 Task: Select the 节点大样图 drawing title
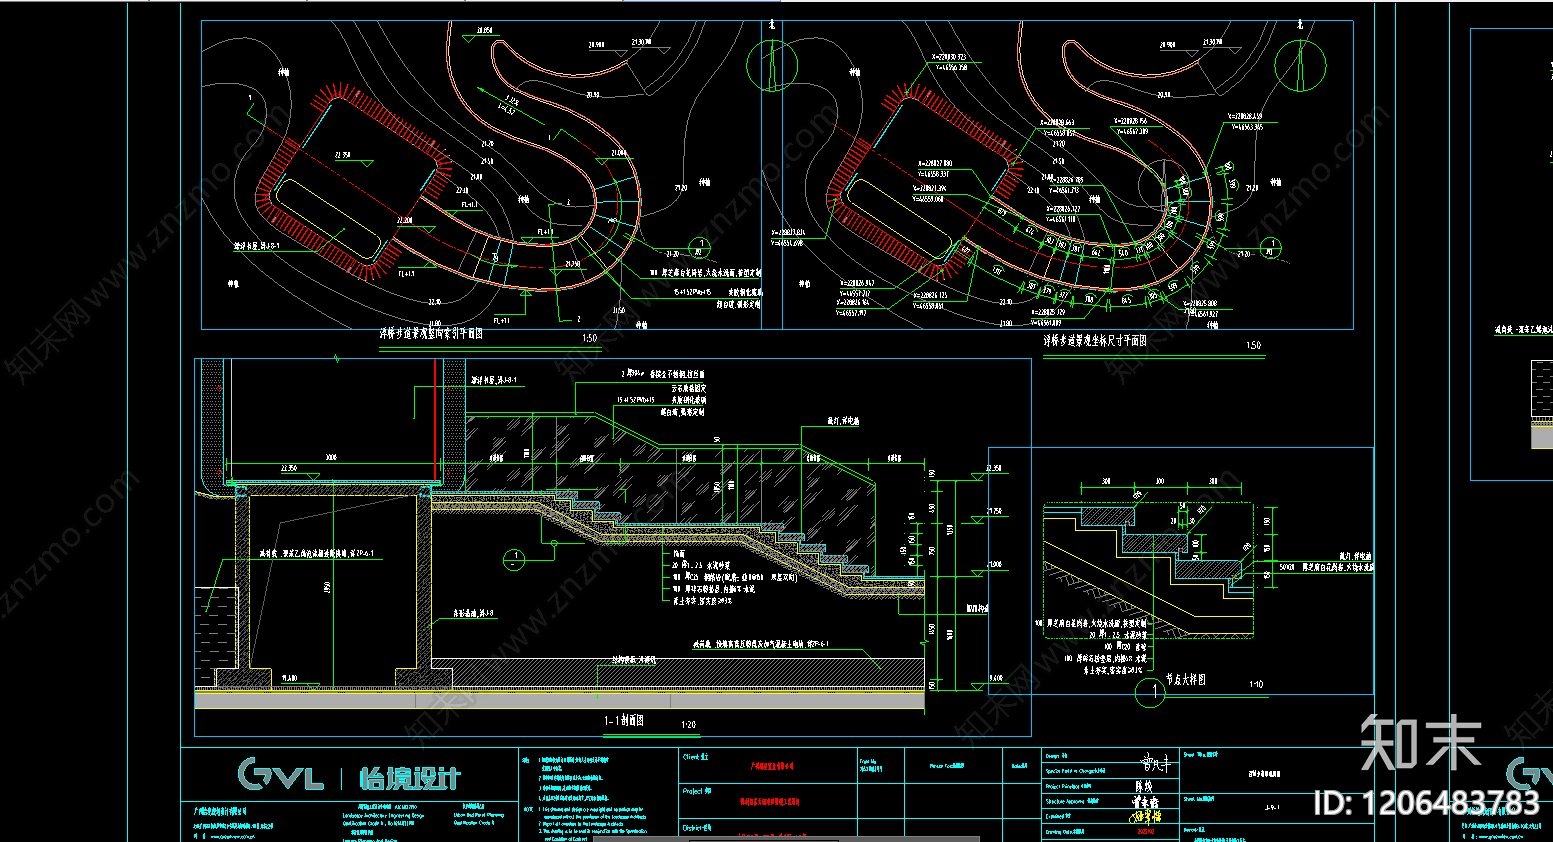tap(1186, 680)
